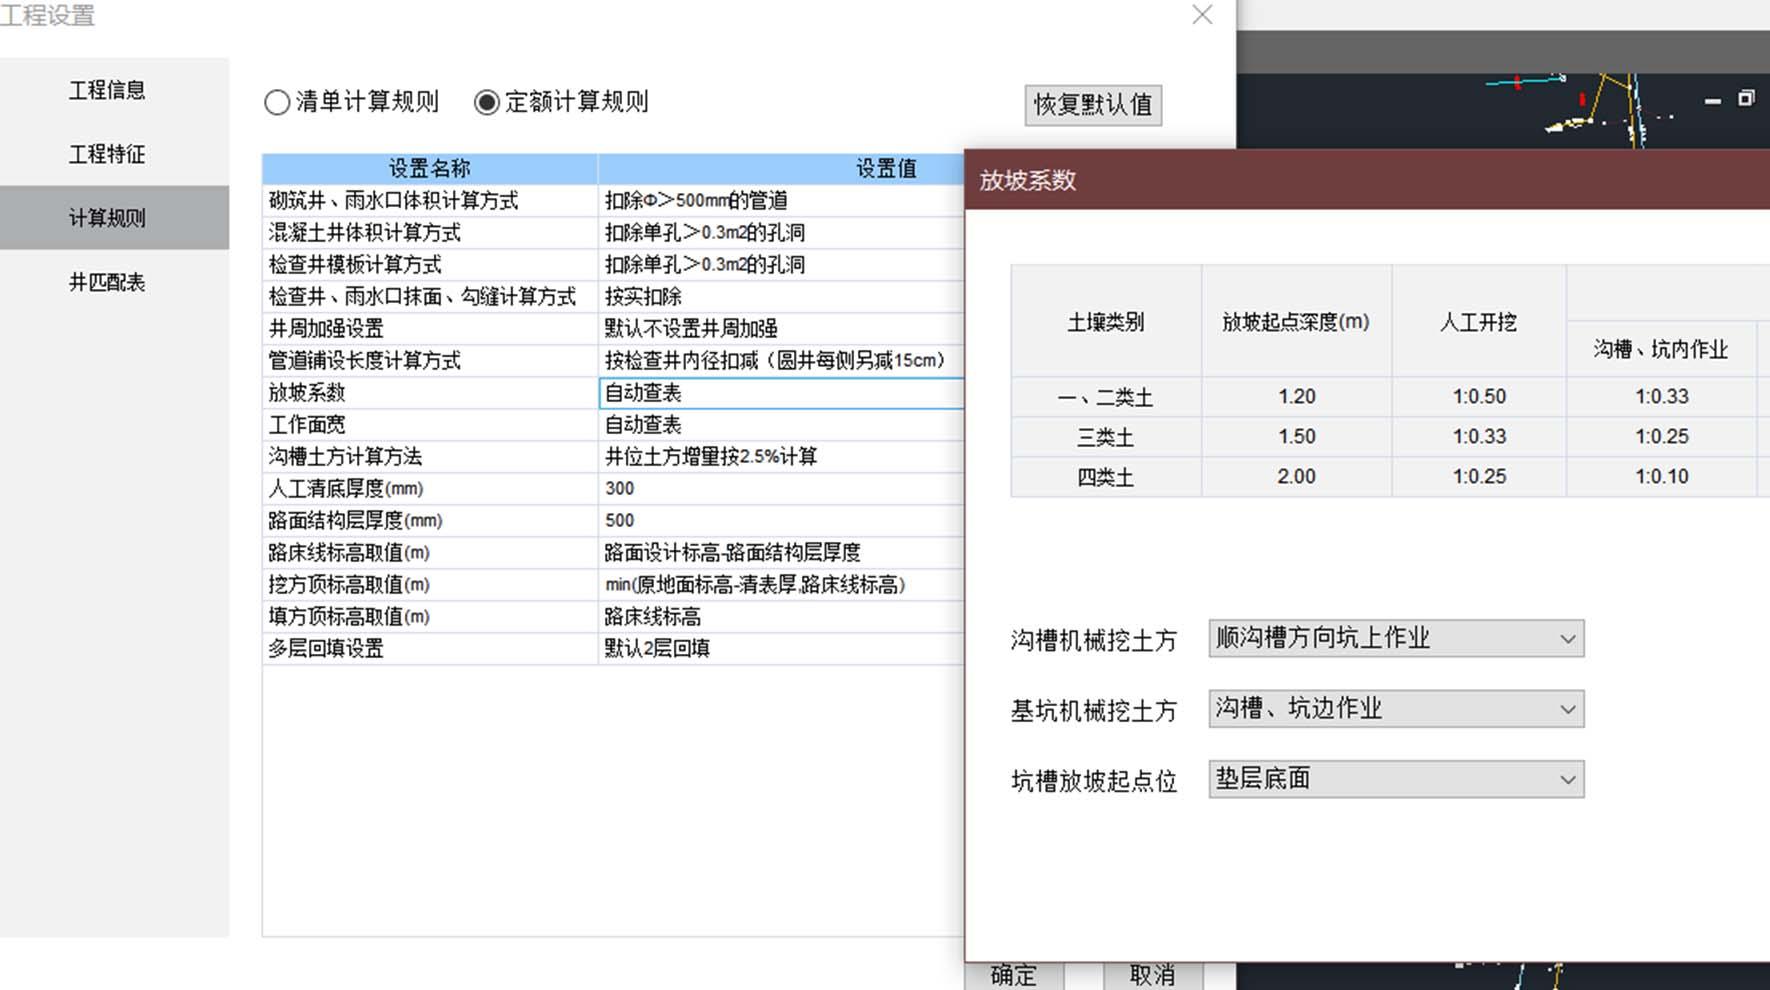Click value 默认不设置井周加强

(x=691, y=329)
